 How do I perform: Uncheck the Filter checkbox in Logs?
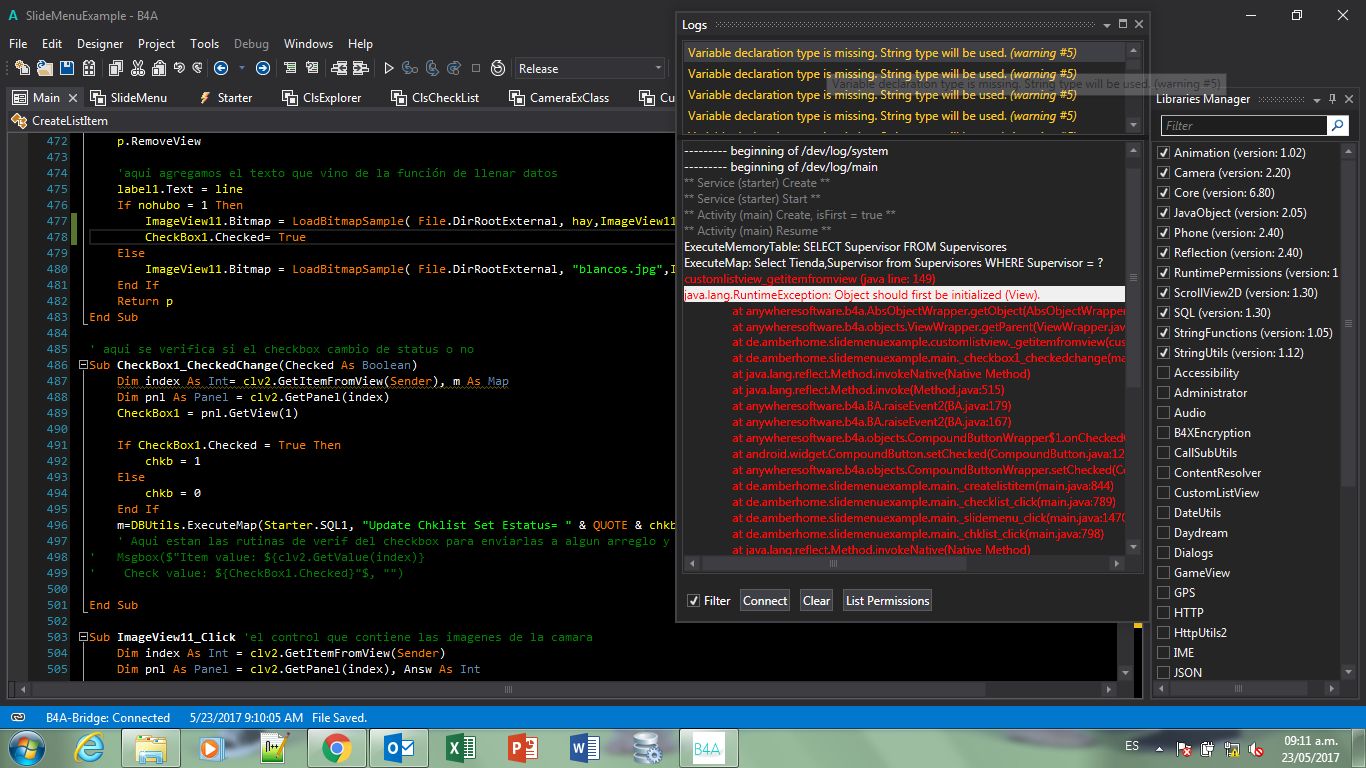[693, 601]
